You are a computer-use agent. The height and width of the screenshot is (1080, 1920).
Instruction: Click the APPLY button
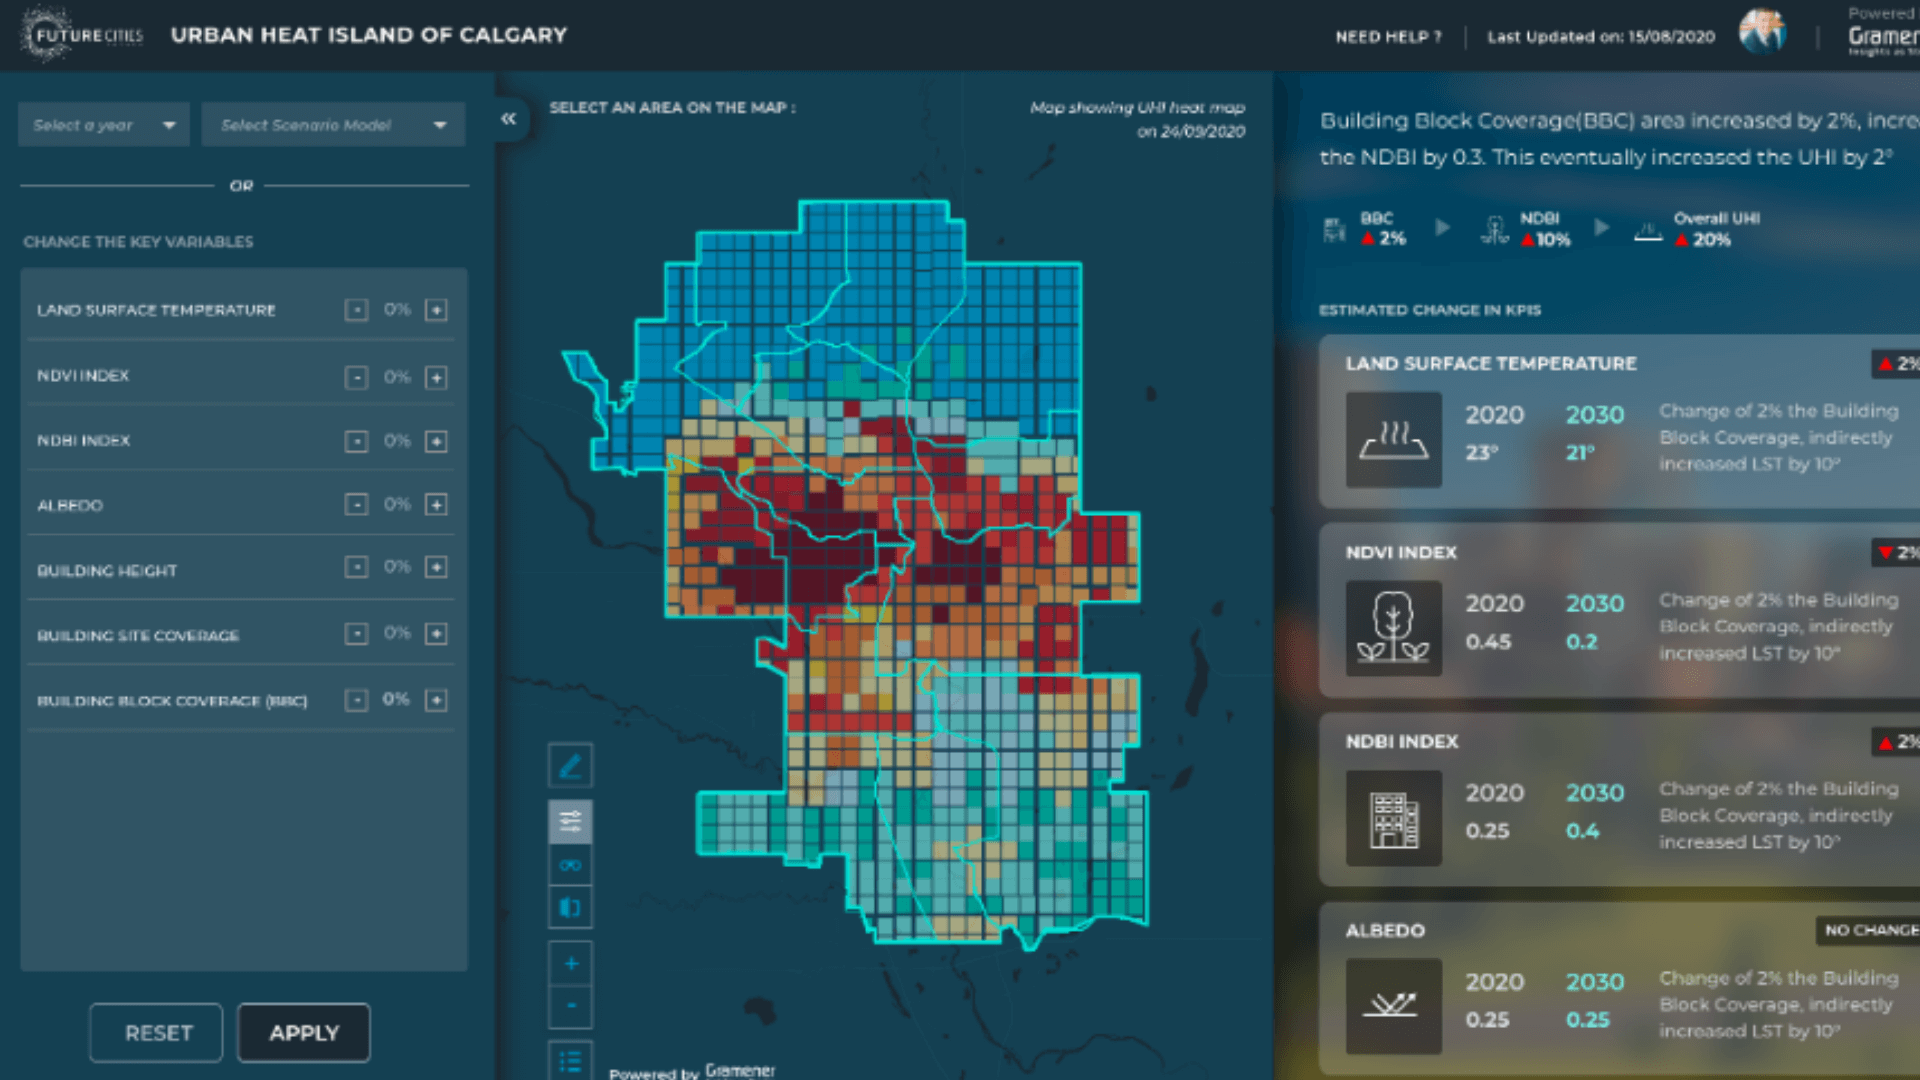coord(303,1032)
